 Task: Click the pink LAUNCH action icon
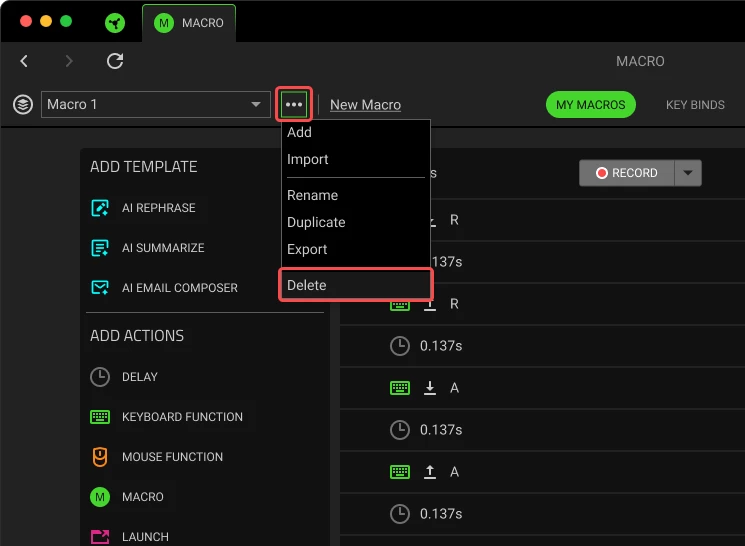100,537
